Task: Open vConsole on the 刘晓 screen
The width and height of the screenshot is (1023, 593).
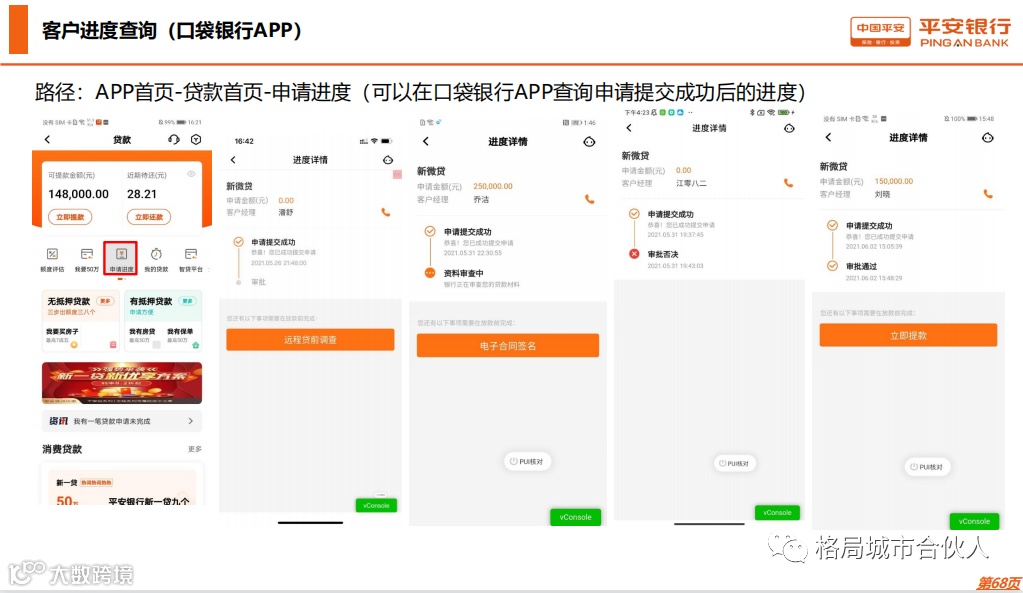Action: 974,521
